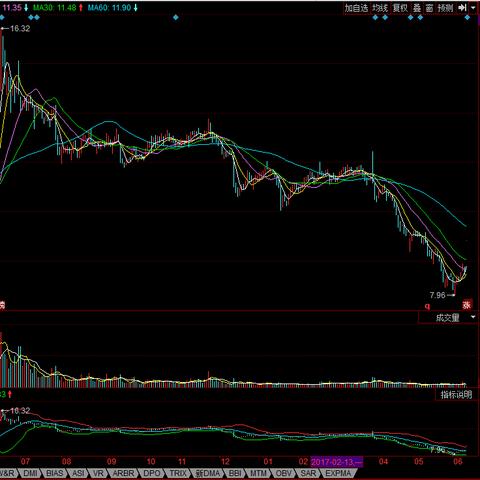This screenshot has height=480, width=480.
Task: Select the VR indicator tab
Action: (98, 473)
